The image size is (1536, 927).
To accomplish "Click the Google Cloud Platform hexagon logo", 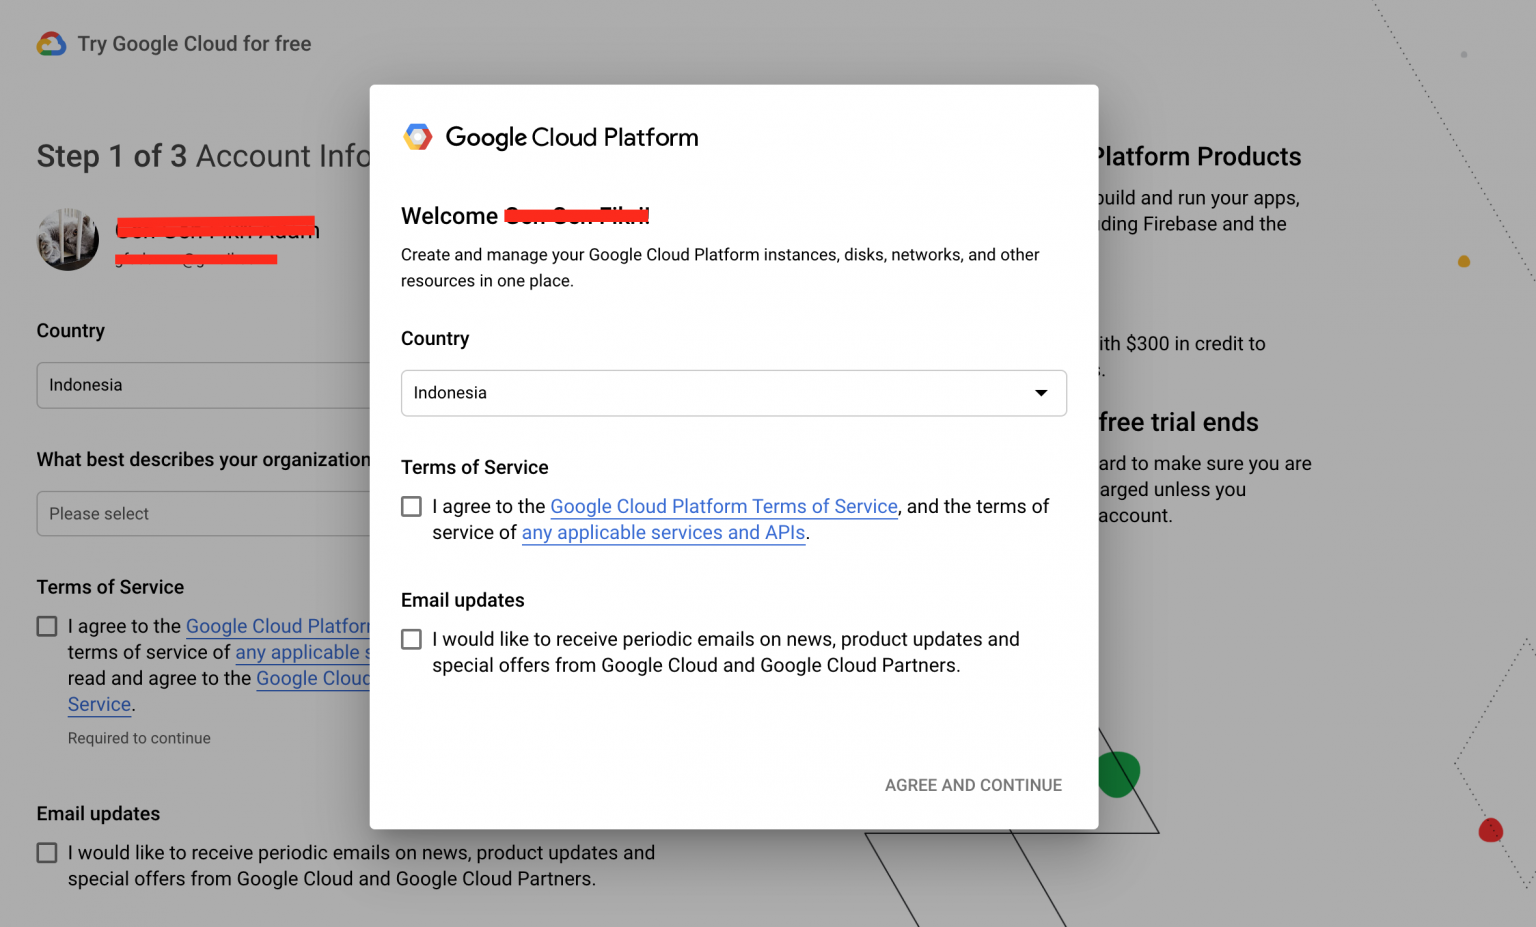I will click(x=419, y=136).
